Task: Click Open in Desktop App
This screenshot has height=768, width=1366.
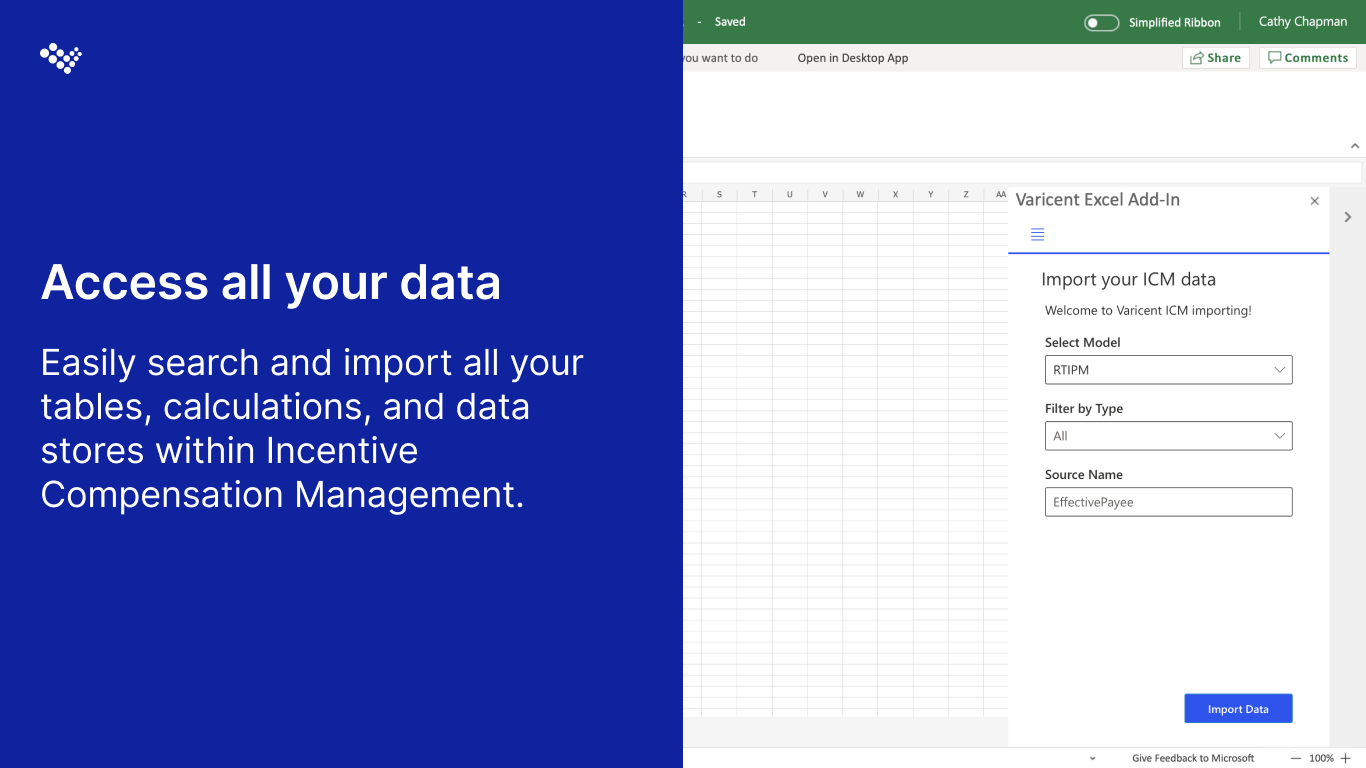Action: (x=852, y=58)
